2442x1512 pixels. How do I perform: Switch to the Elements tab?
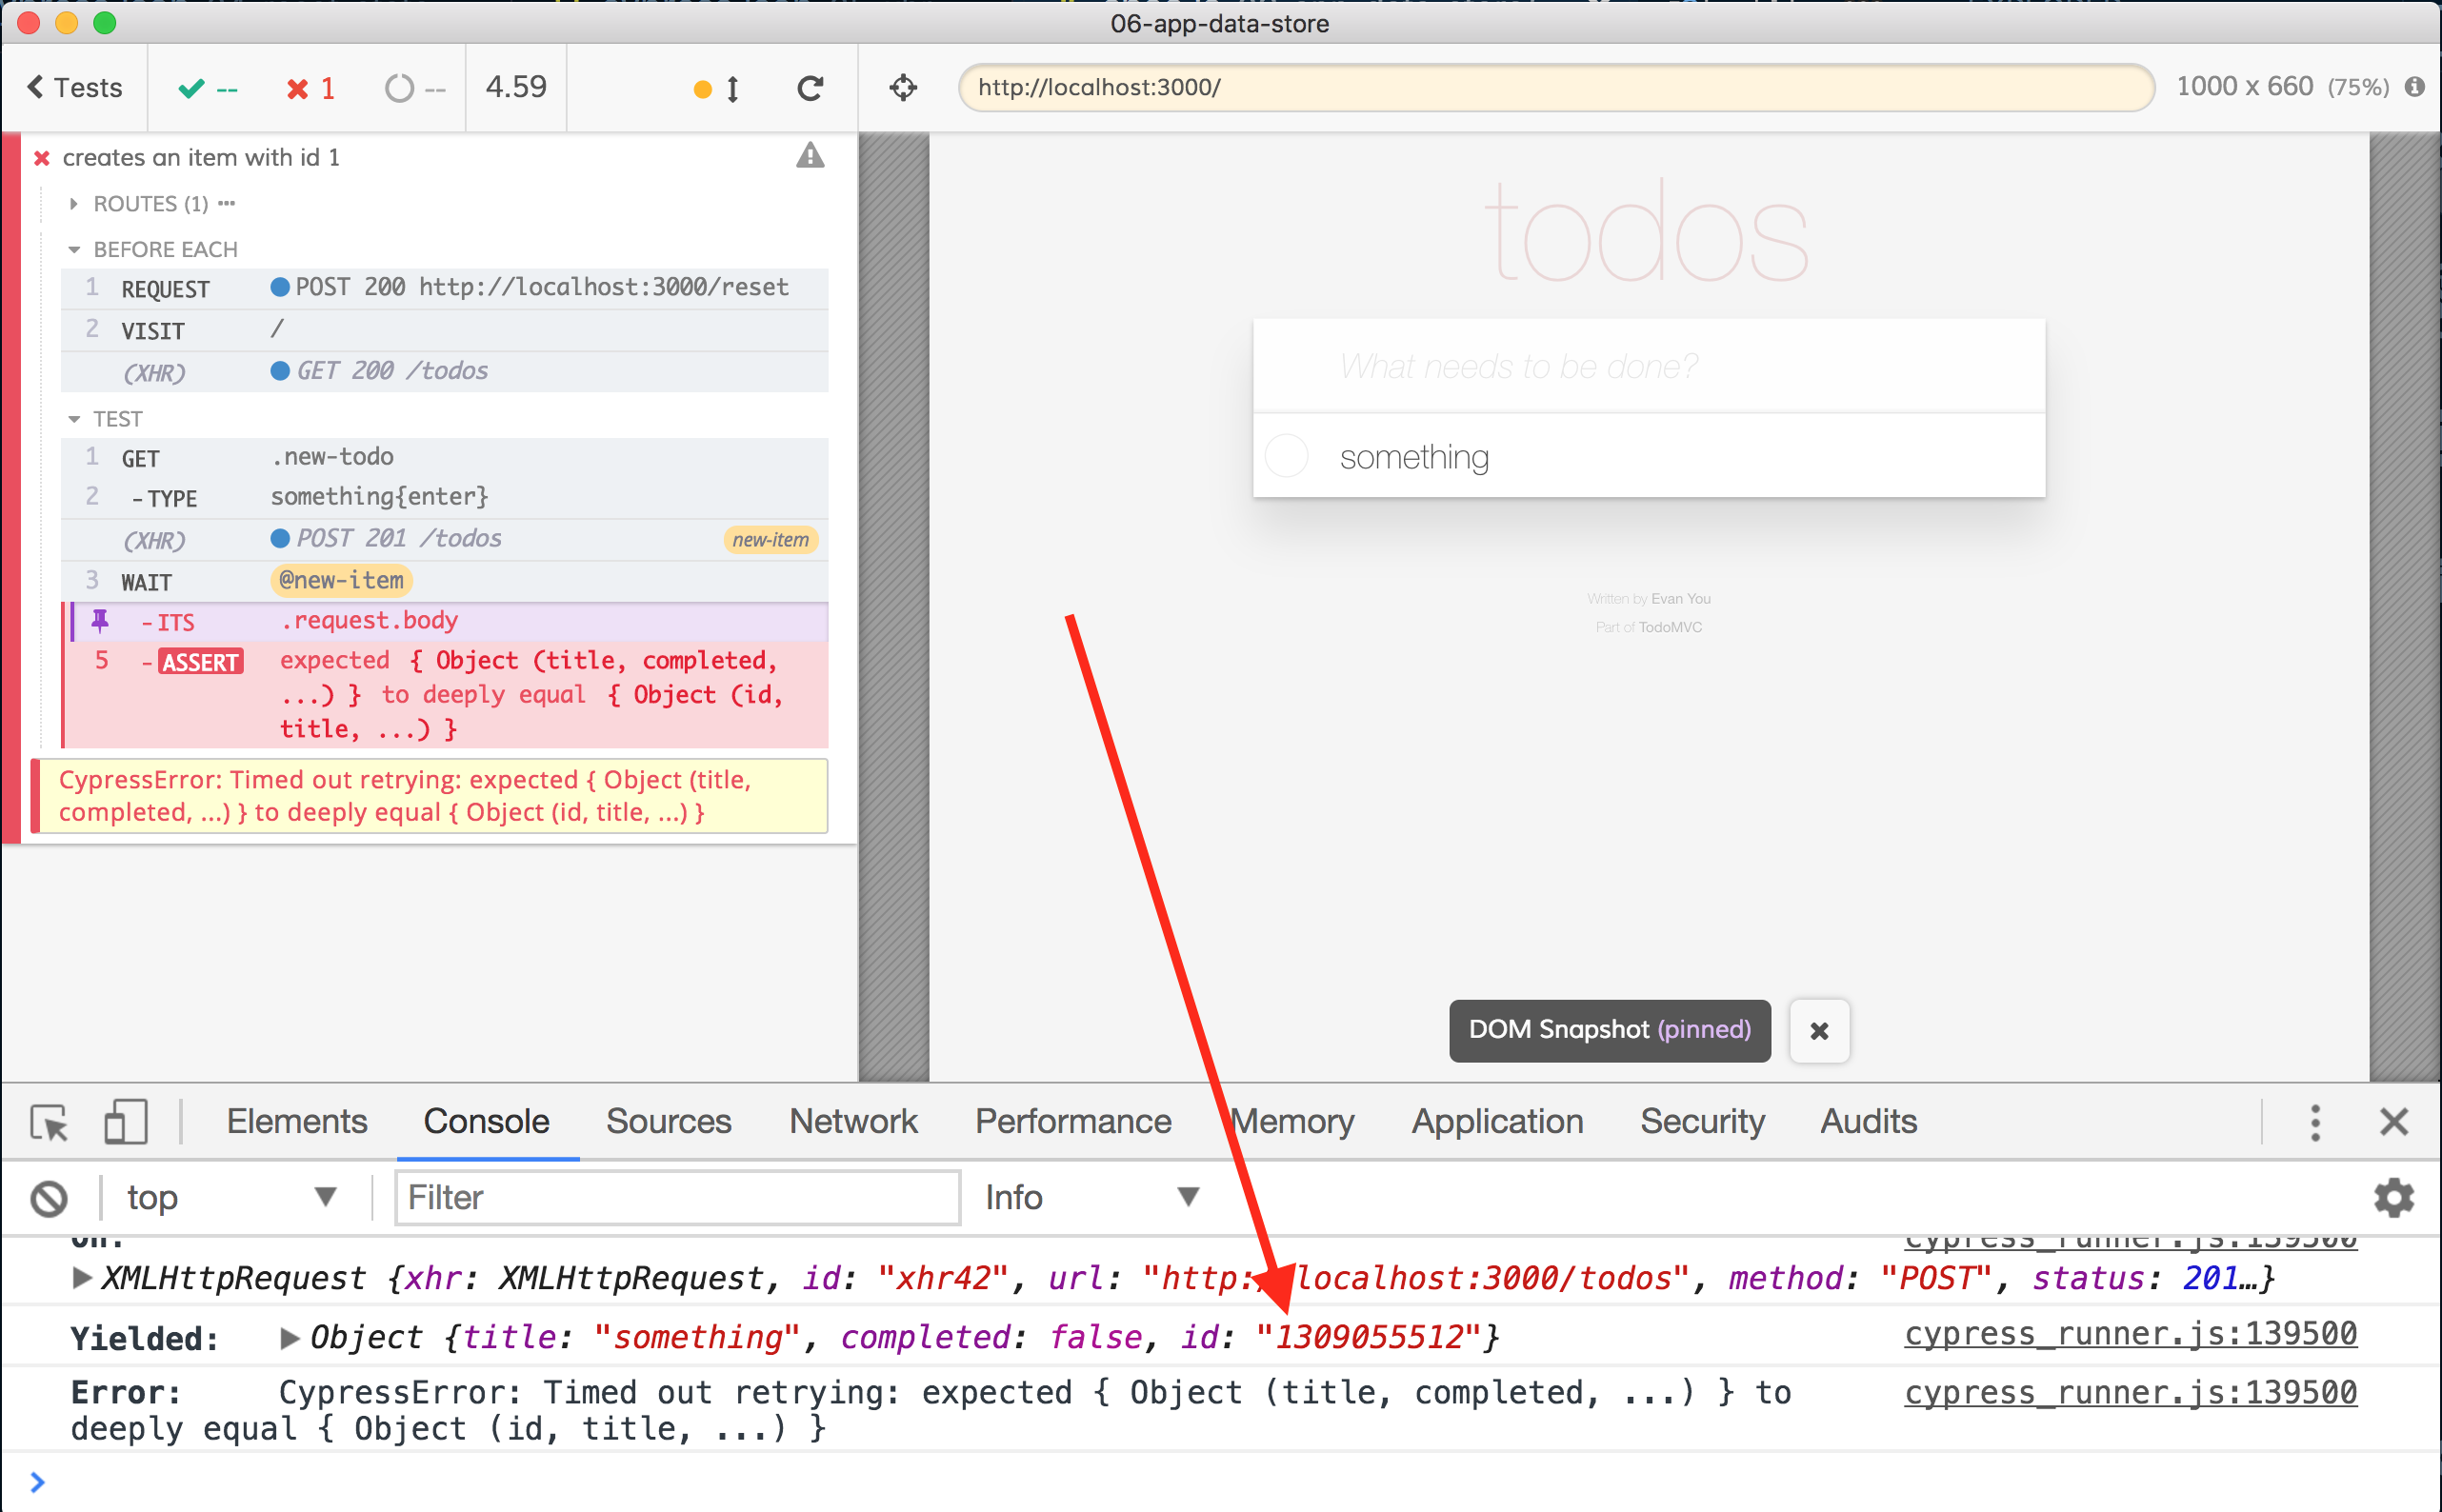(297, 1122)
